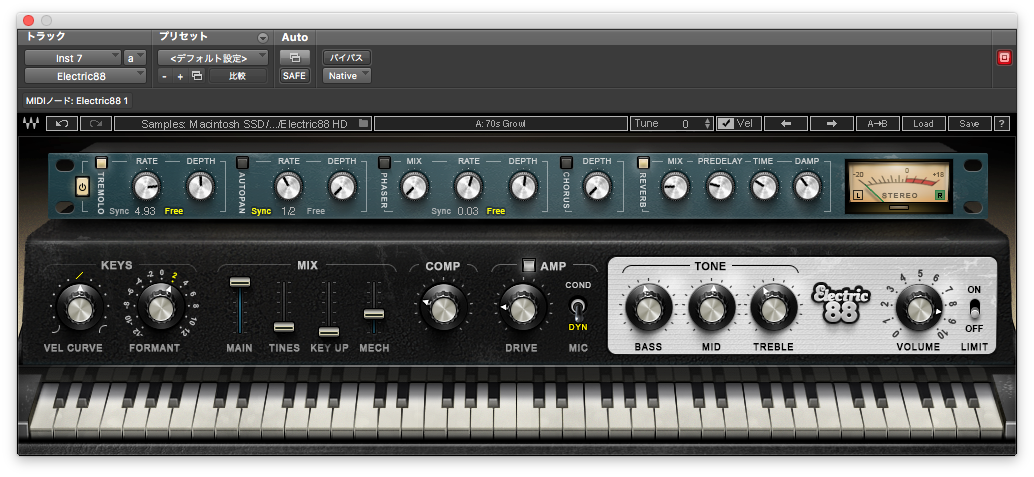
Task: Click the 比較 compare button
Action: 237,76
